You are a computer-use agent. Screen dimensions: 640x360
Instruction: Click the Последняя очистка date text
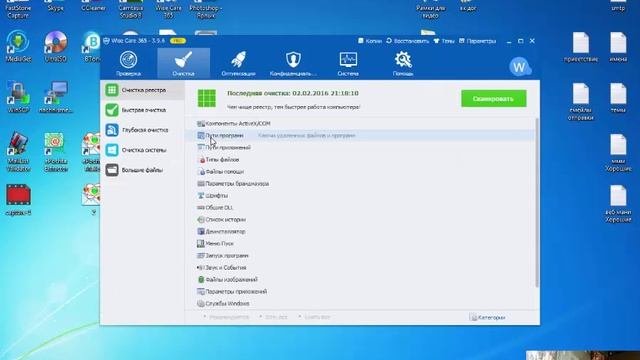[x=293, y=93]
